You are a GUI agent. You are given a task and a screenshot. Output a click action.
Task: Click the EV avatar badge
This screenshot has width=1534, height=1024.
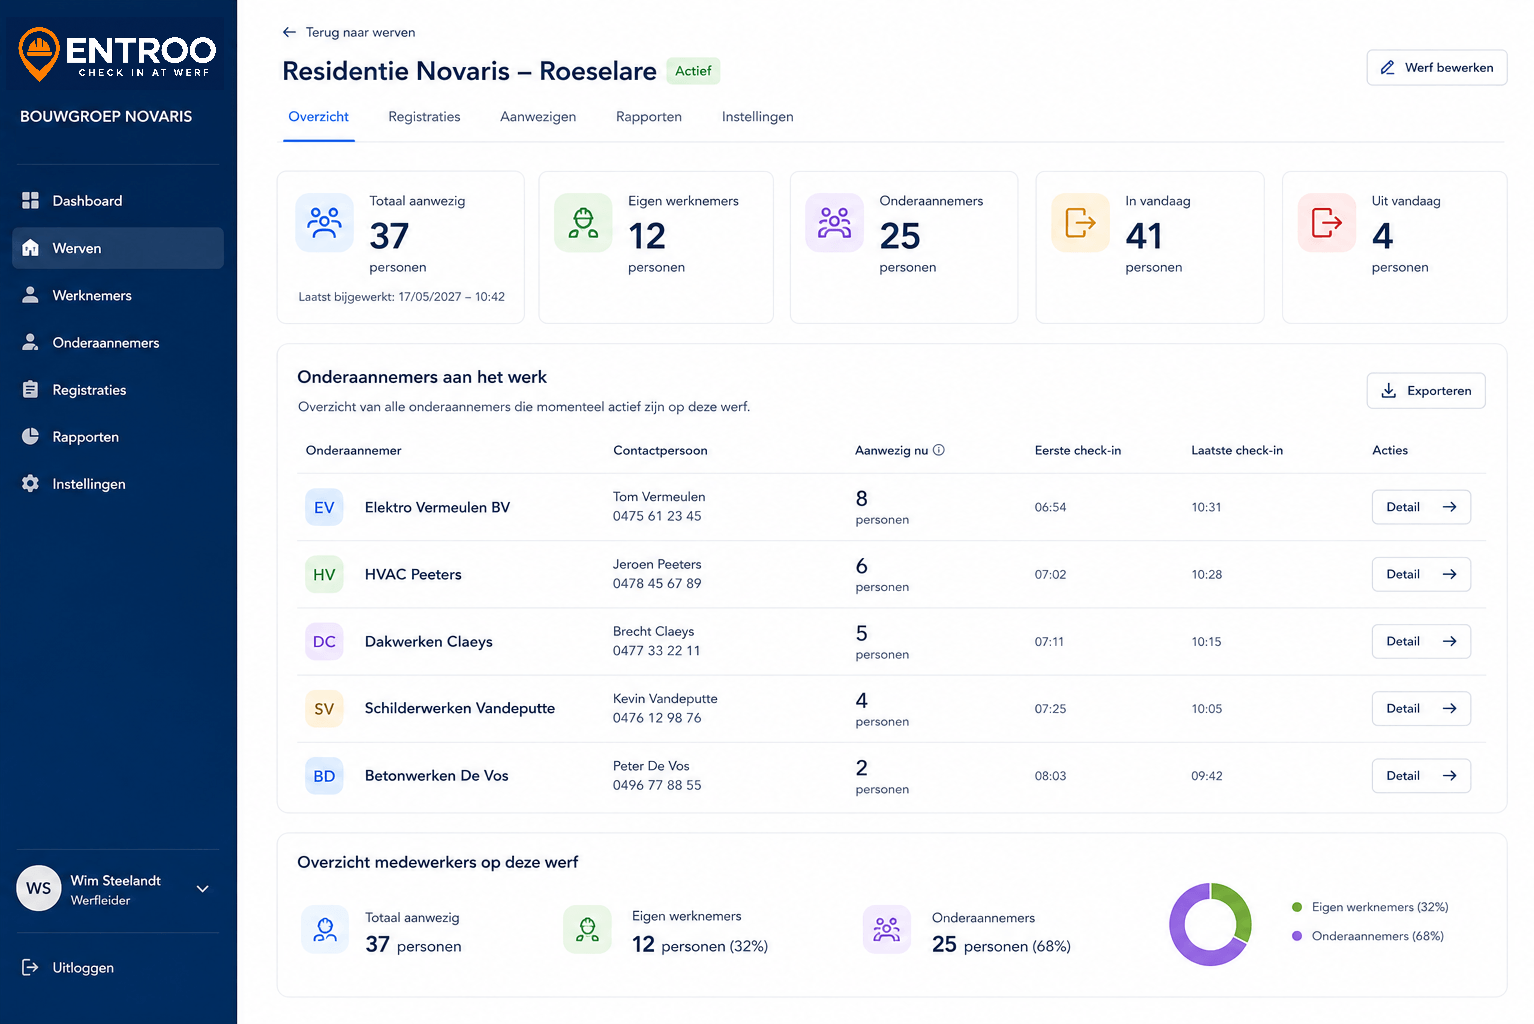coord(324,507)
